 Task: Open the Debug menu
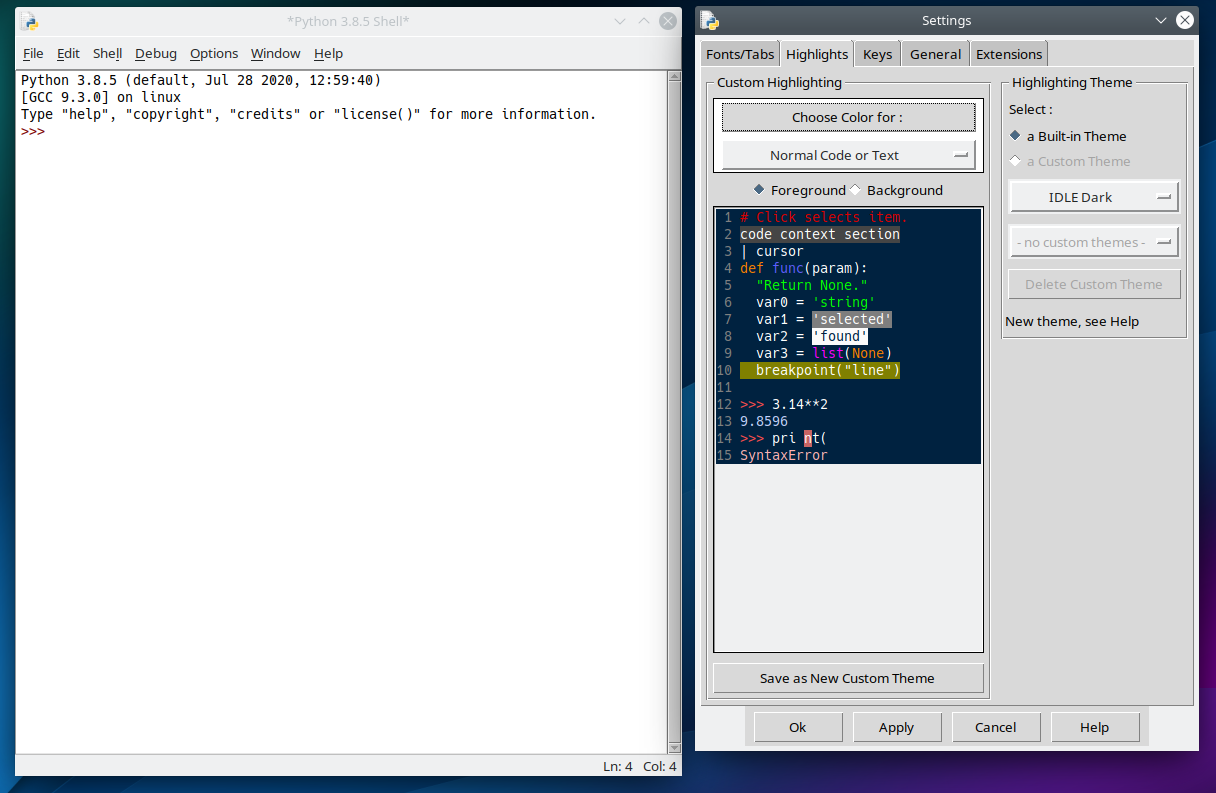pos(156,53)
